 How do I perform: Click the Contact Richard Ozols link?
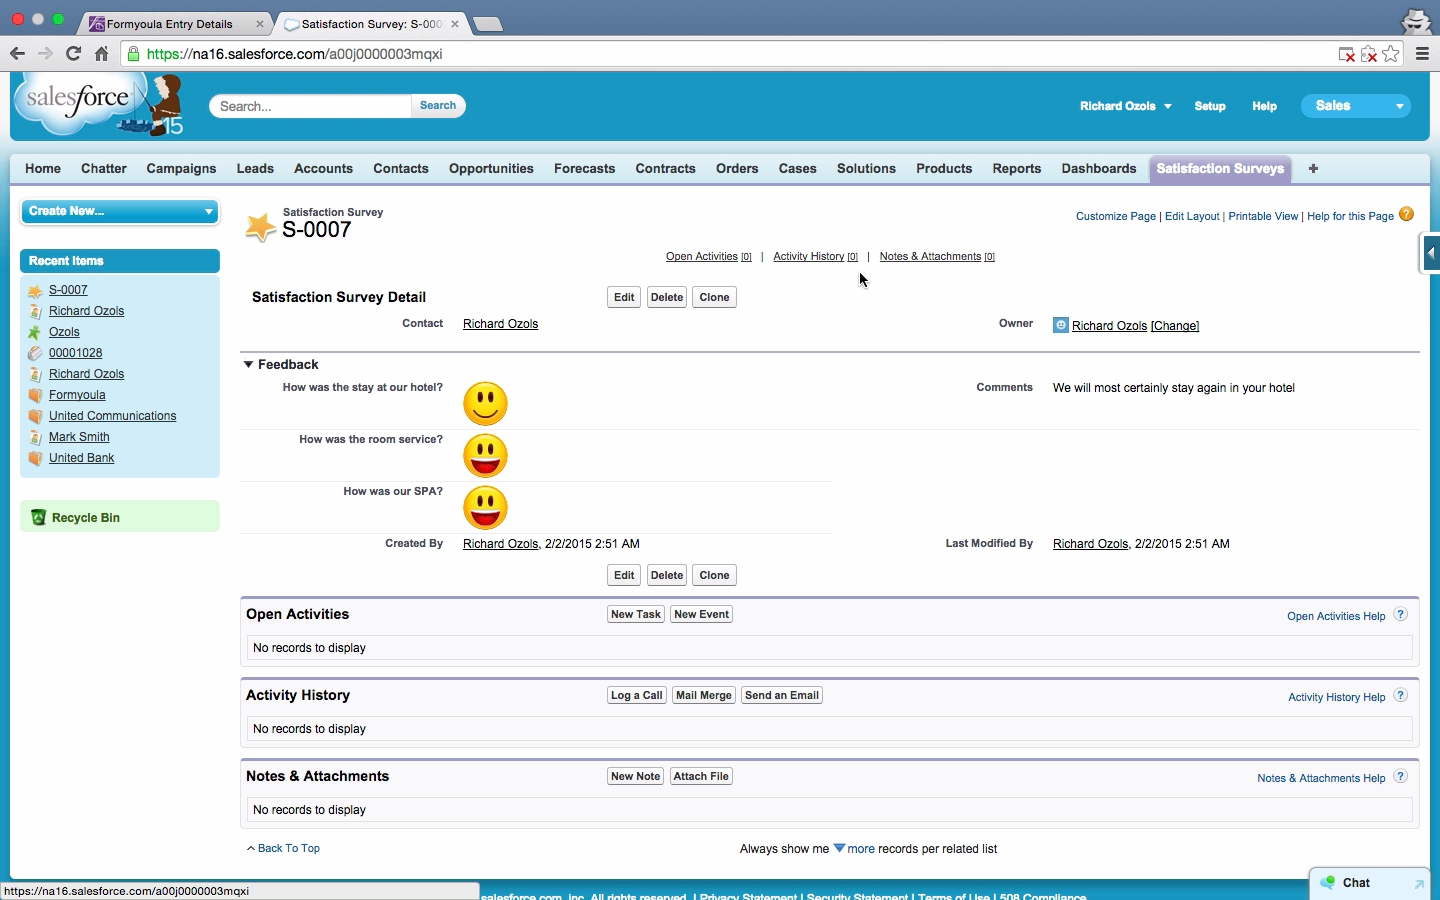tap(500, 324)
